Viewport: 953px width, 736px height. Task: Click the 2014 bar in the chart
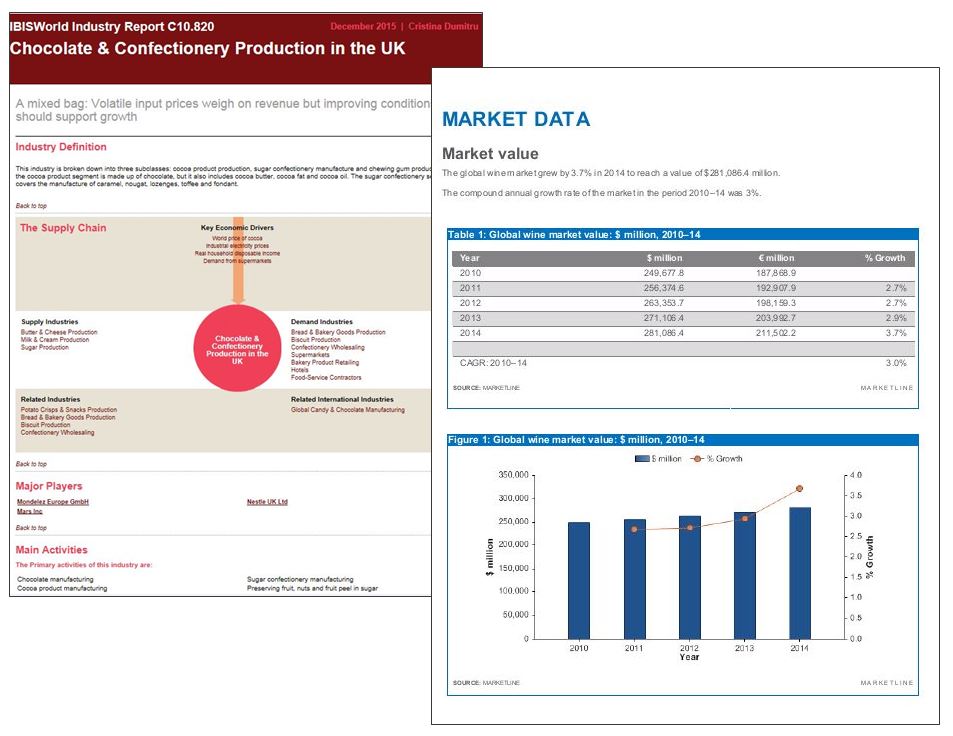click(799, 572)
